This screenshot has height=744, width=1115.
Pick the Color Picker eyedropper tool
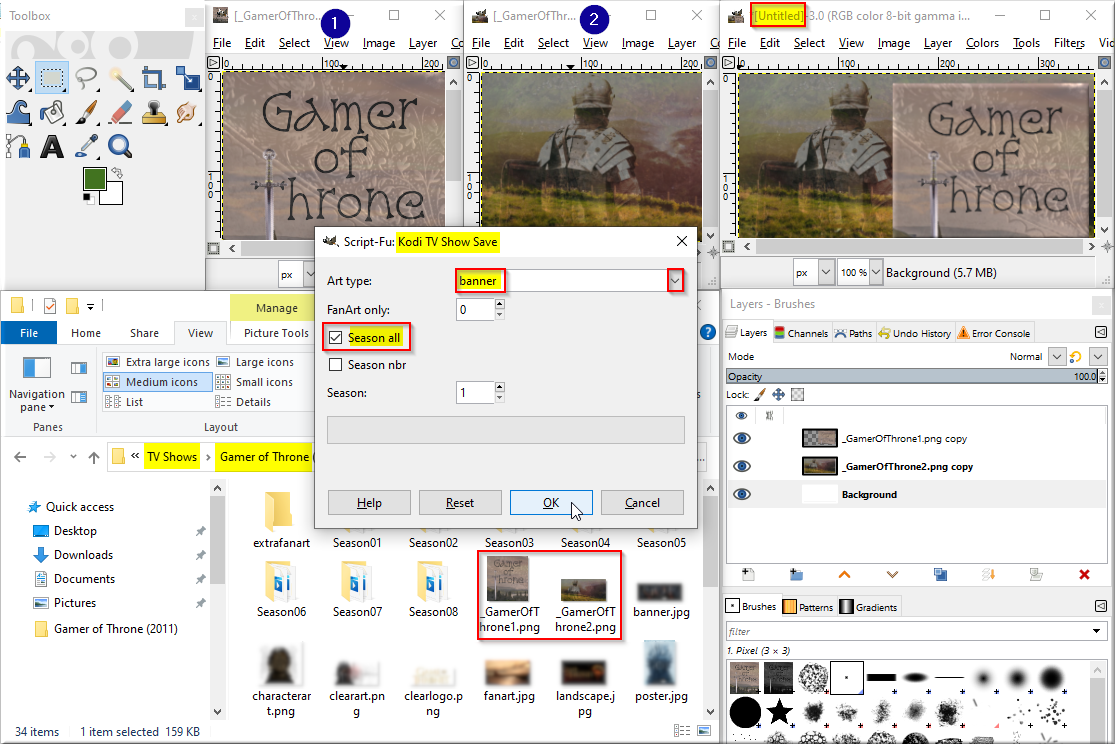click(87, 147)
